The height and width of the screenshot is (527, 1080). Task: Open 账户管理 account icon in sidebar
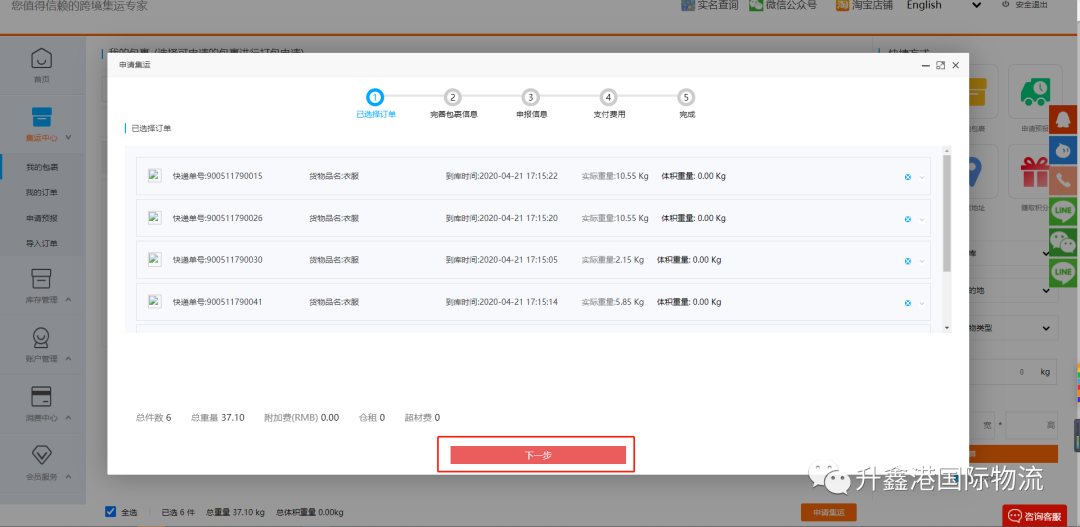pyautogui.click(x=42, y=338)
